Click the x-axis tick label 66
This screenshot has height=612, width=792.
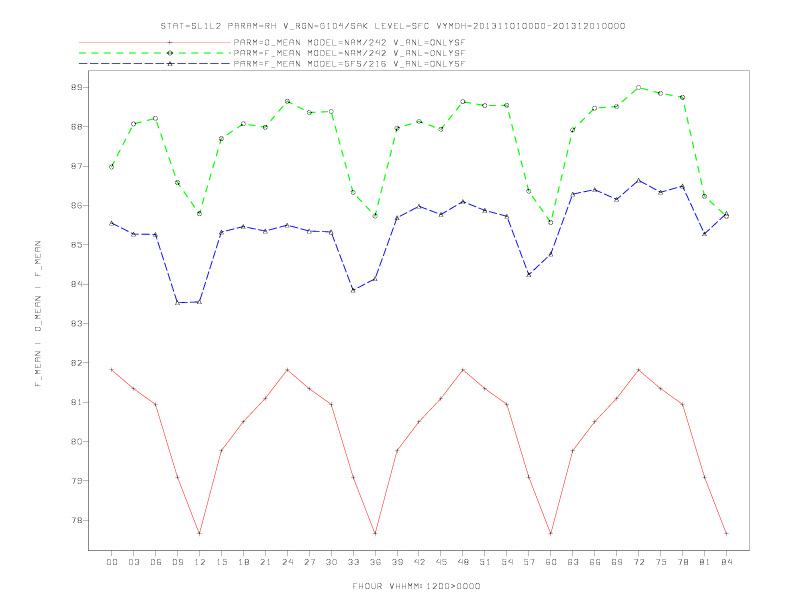(x=595, y=562)
